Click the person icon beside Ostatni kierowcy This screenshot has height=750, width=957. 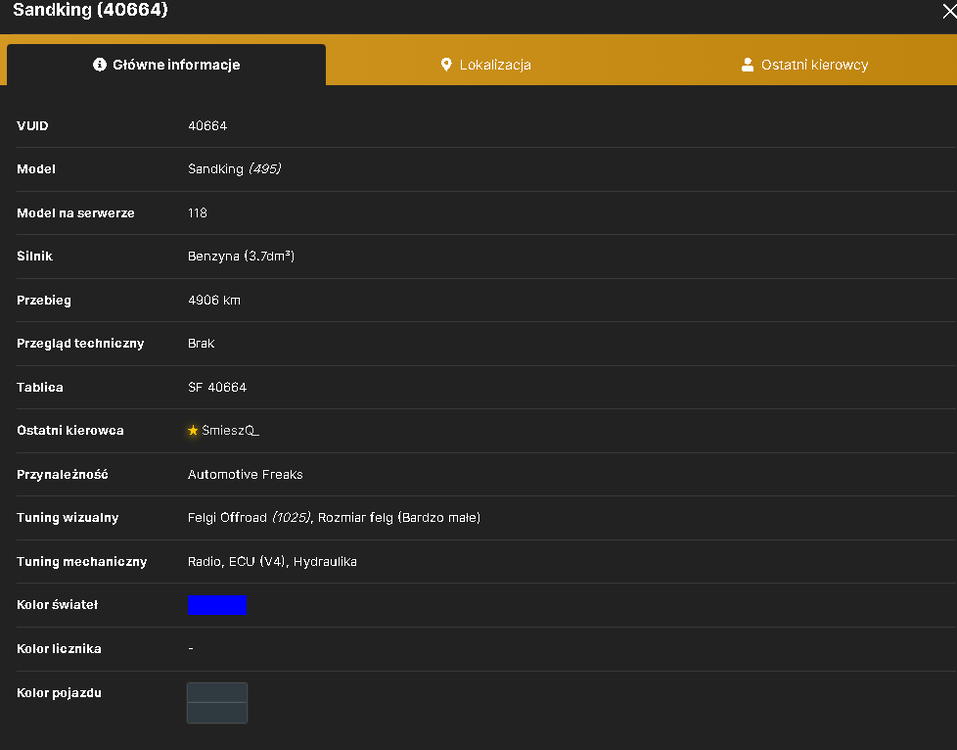point(747,65)
